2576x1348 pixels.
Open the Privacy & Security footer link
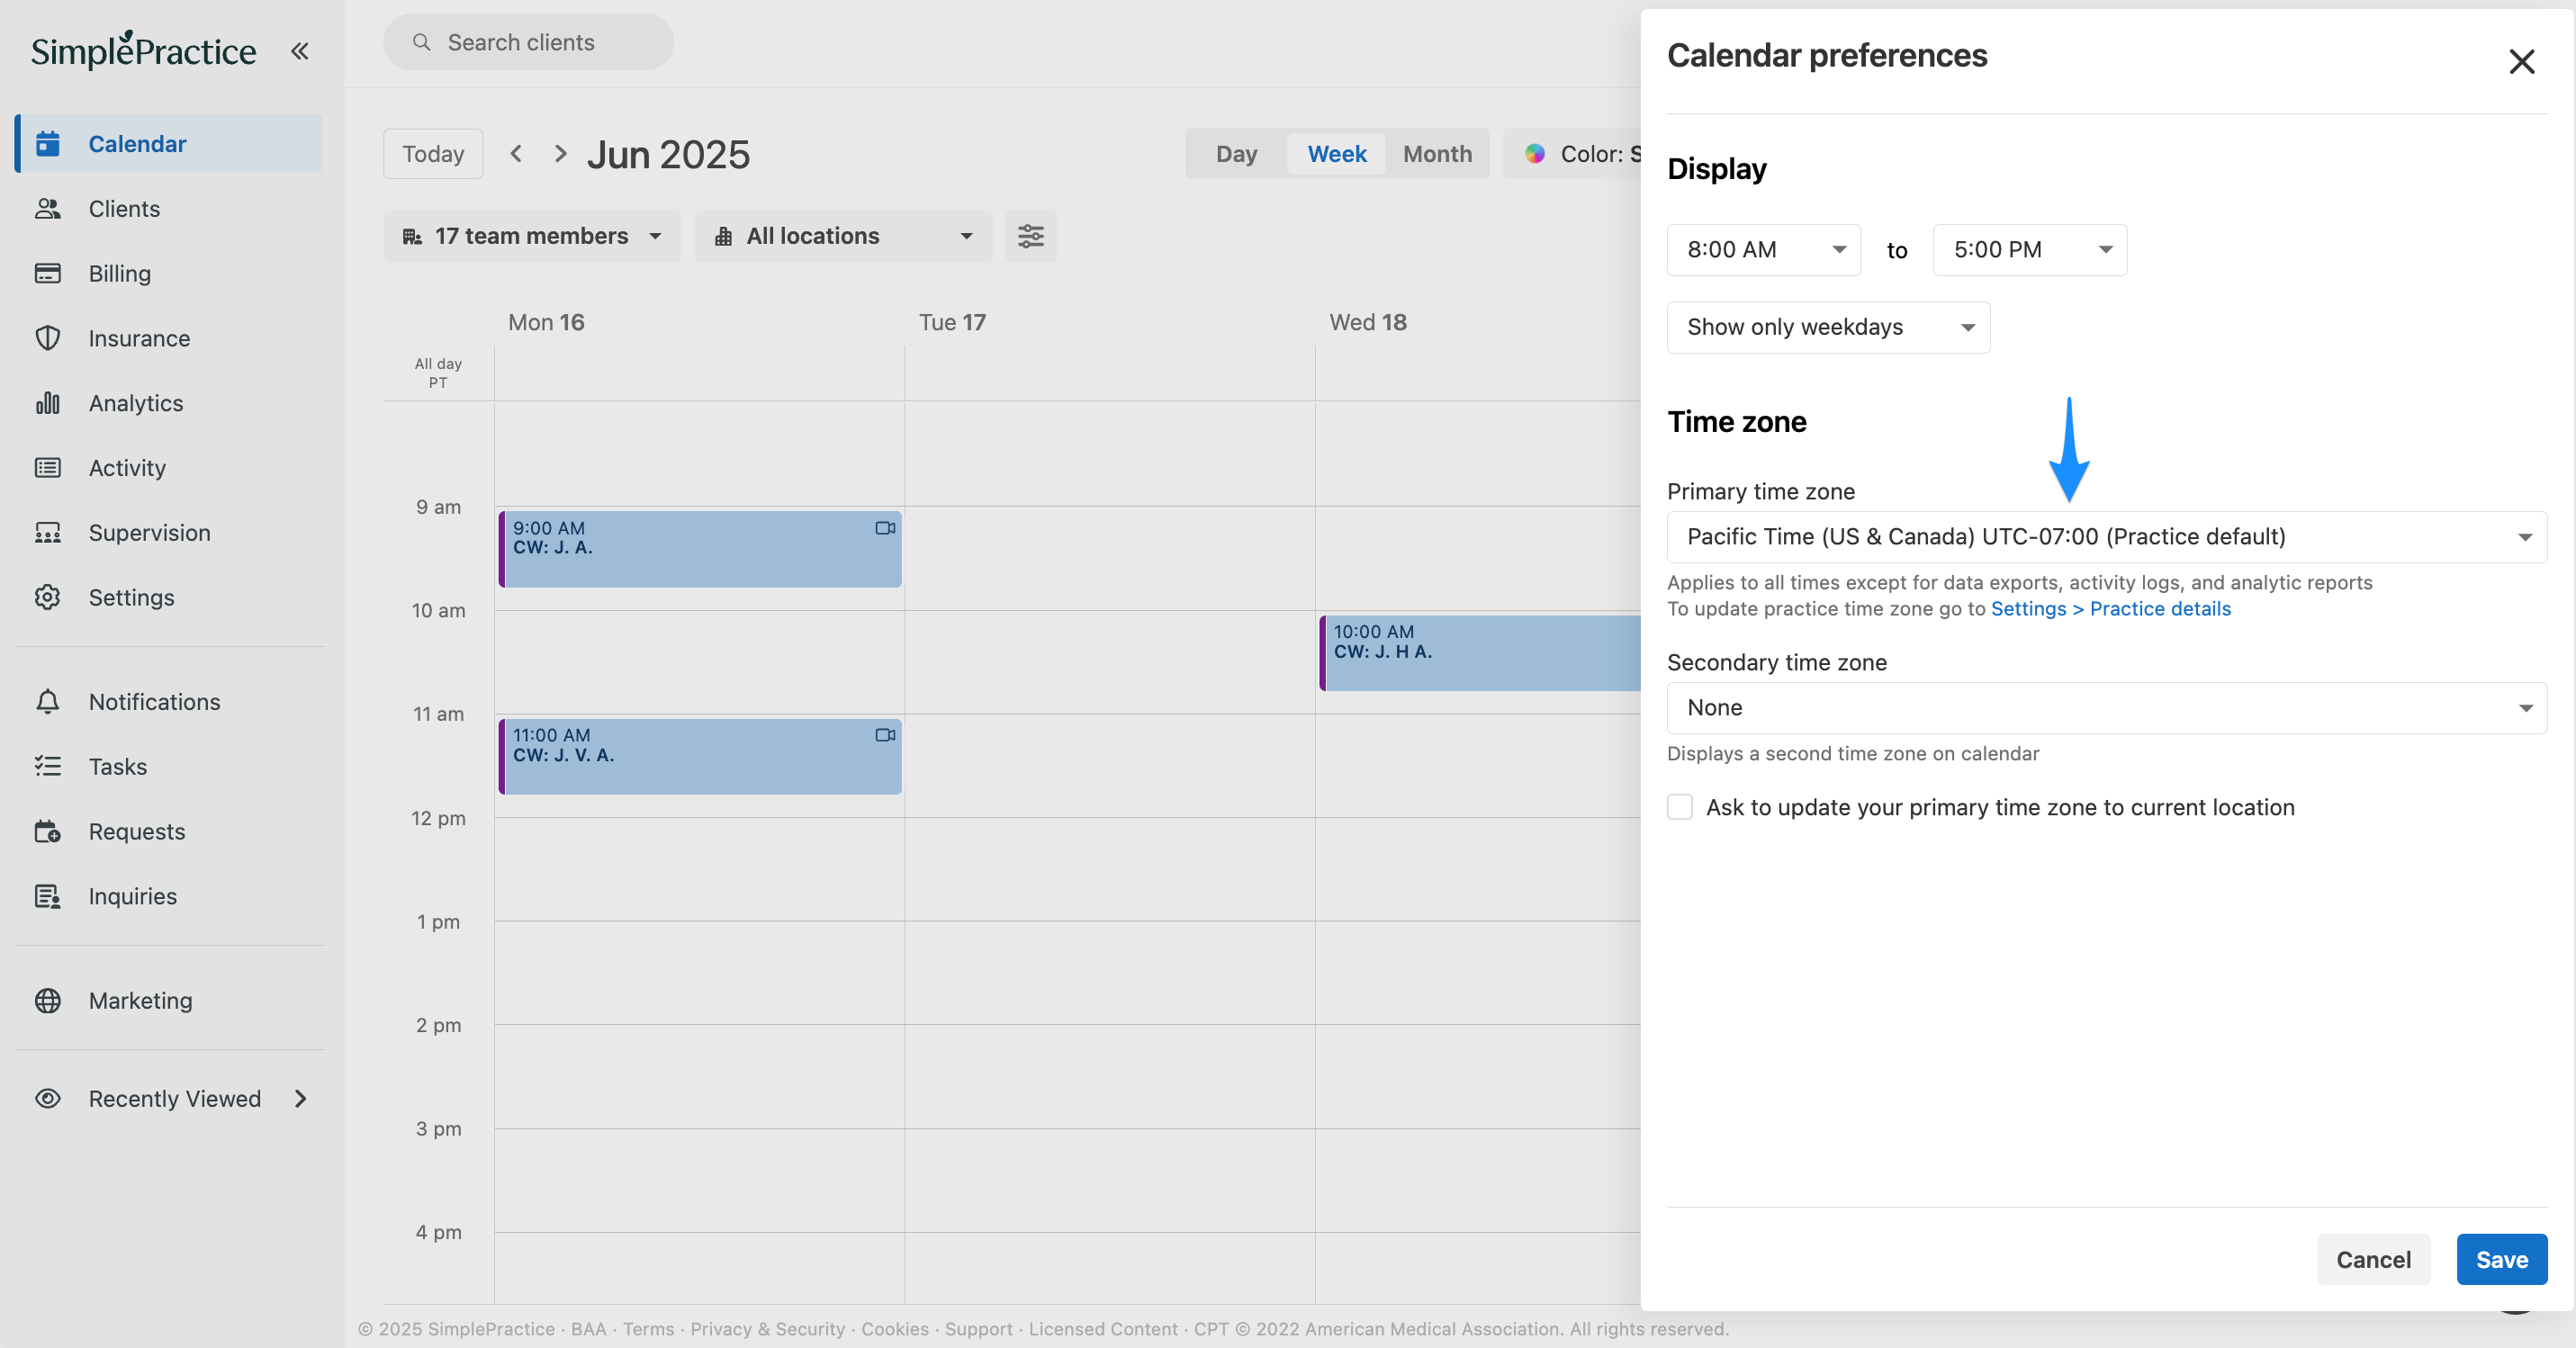(x=767, y=1329)
